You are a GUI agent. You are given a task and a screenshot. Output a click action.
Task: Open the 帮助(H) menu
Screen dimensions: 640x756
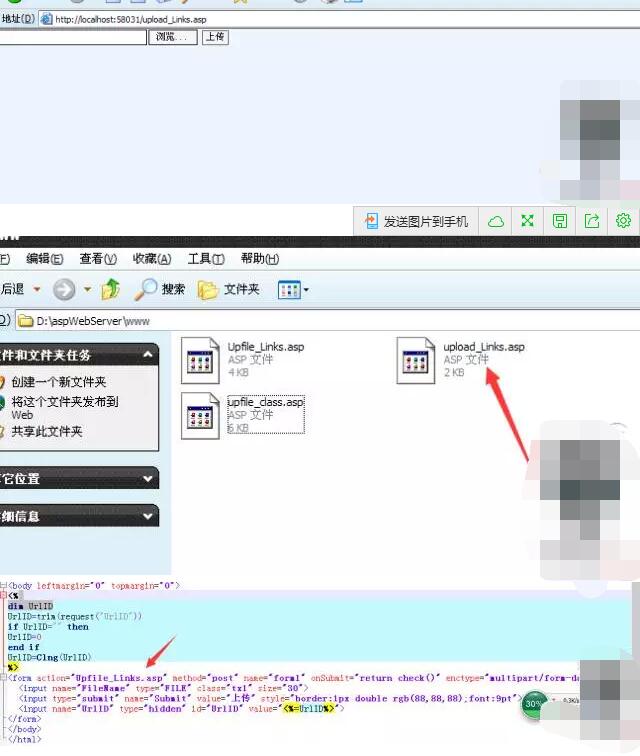coord(260,259)
